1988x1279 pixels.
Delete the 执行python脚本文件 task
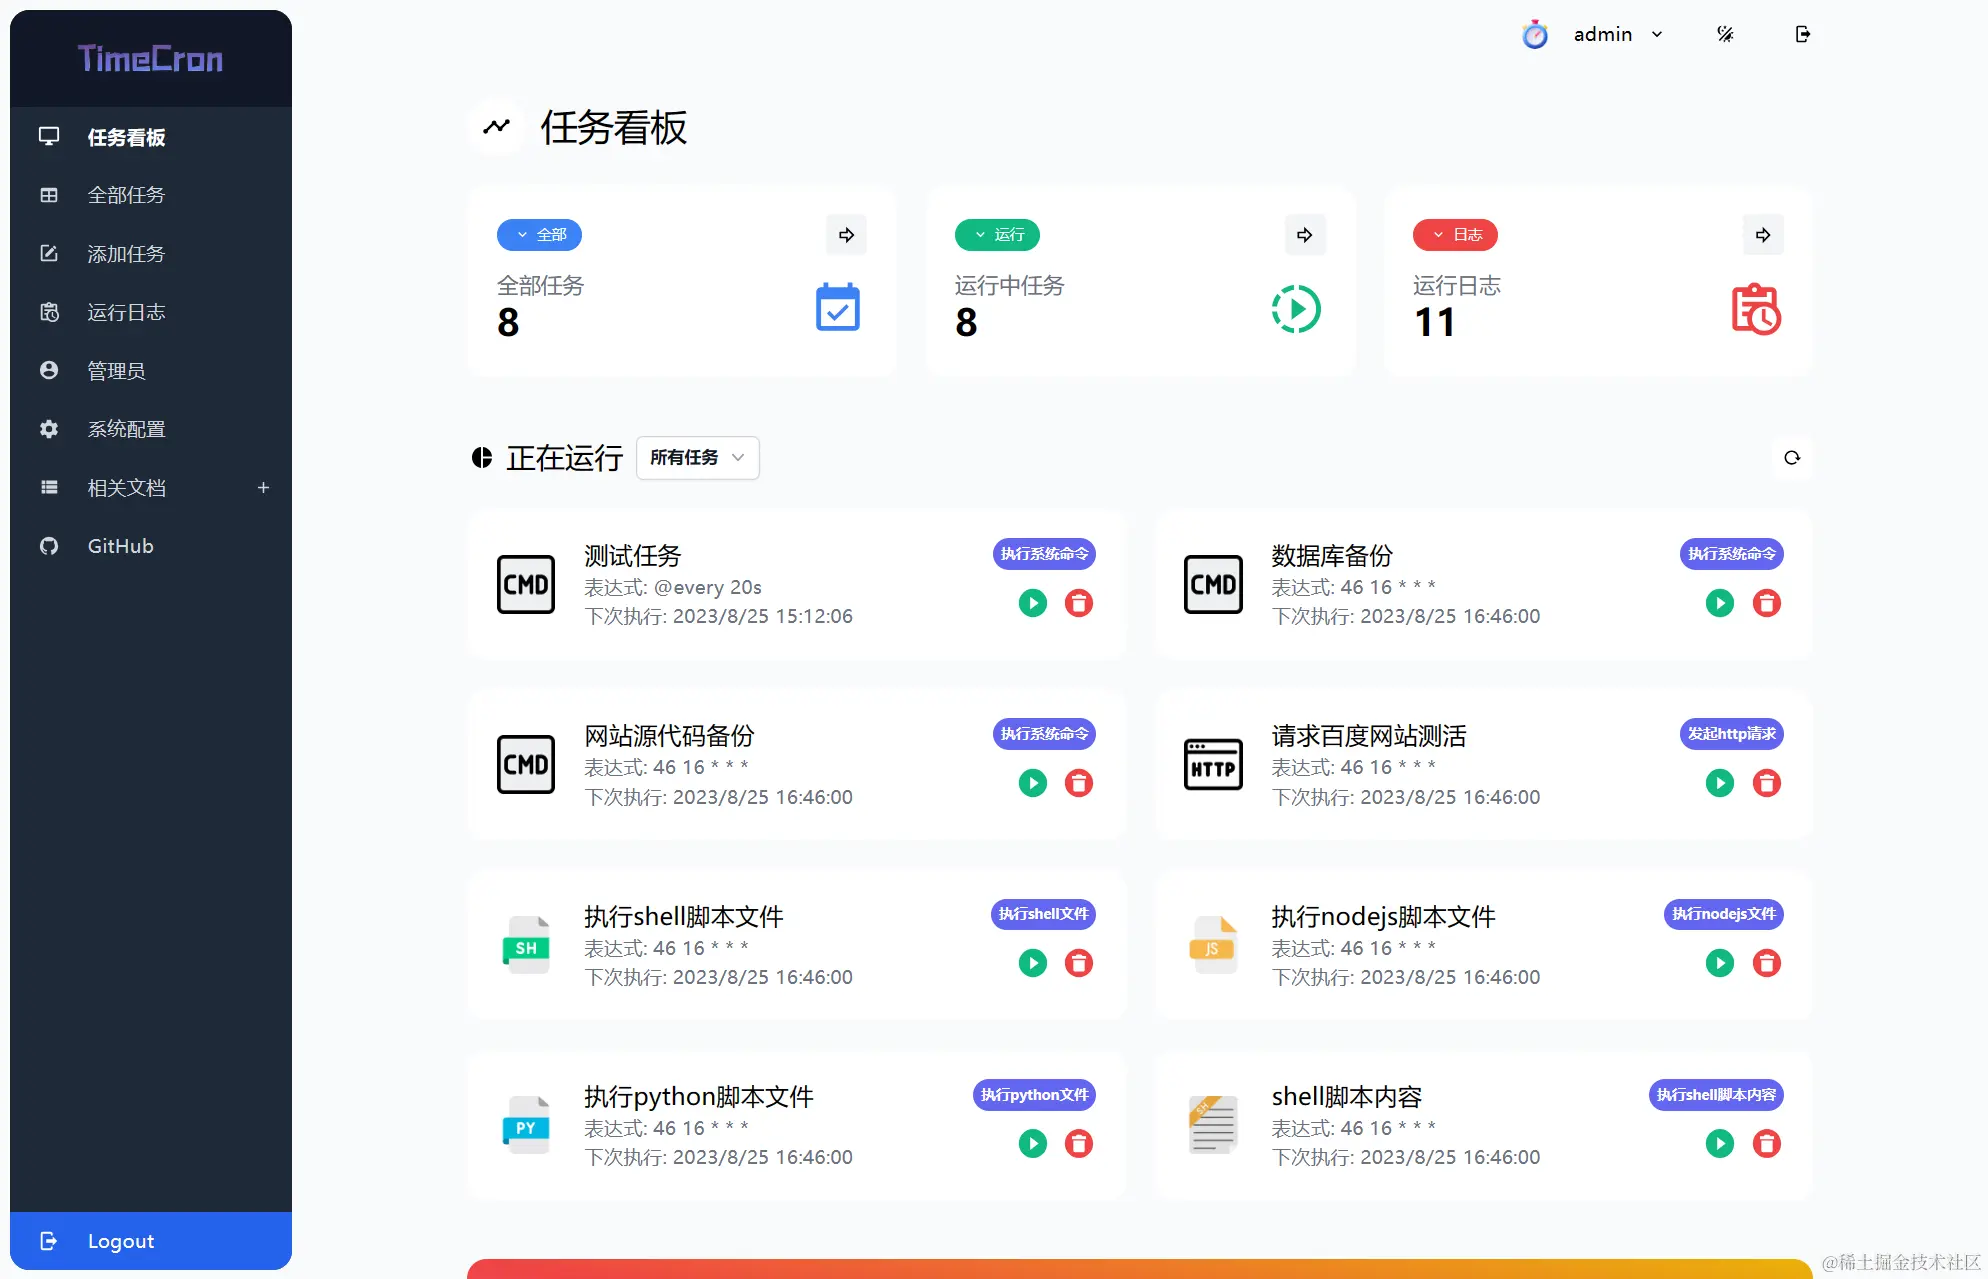(1078, 1143)
